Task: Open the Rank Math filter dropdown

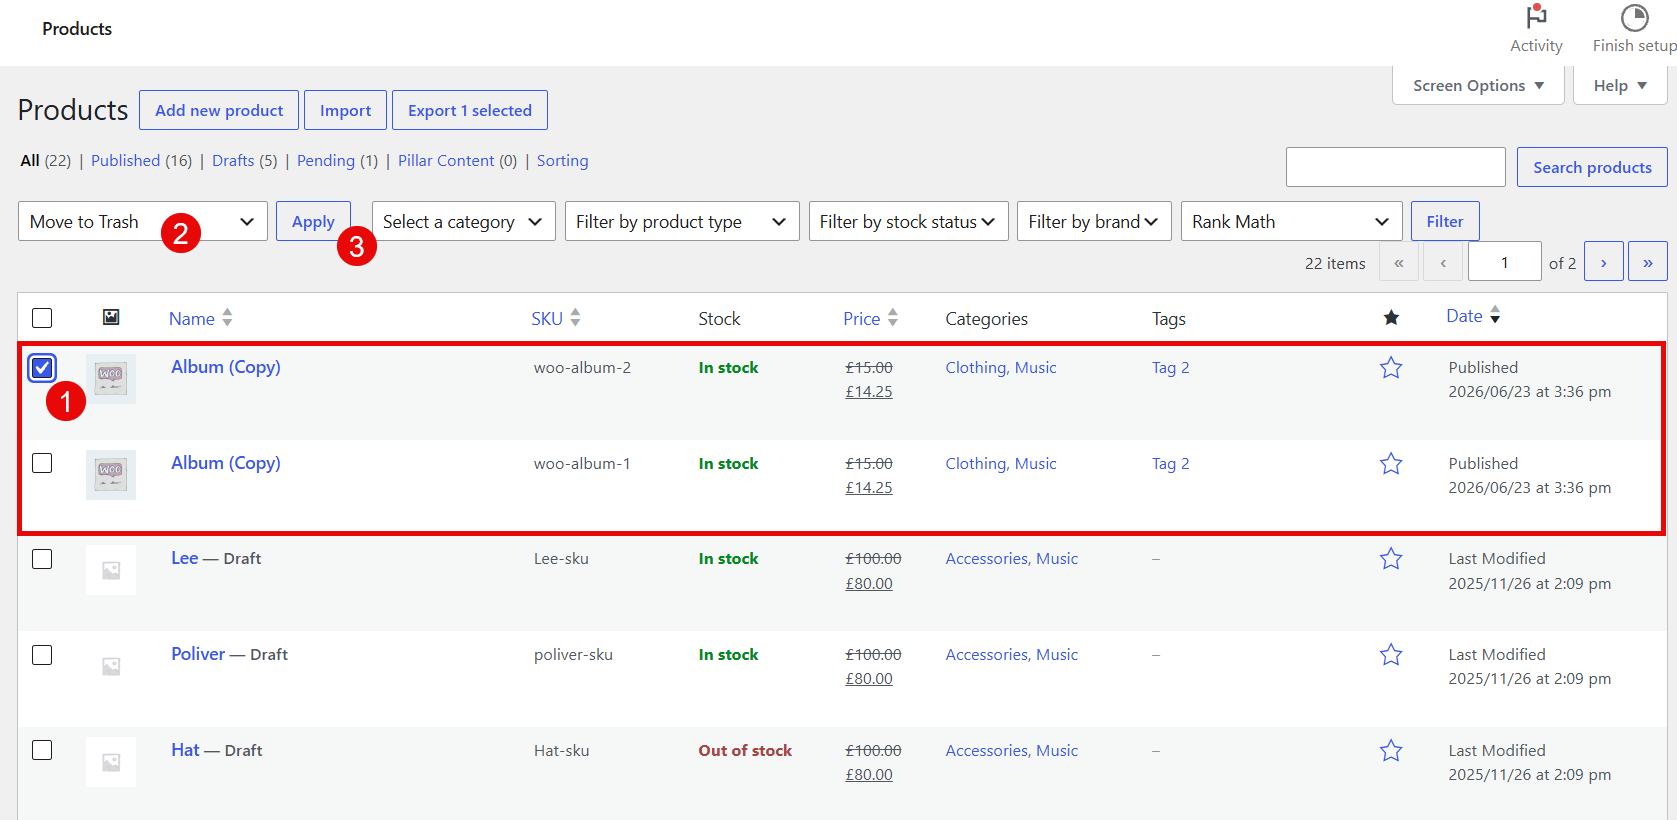Action: click(x=1292, y=221)
